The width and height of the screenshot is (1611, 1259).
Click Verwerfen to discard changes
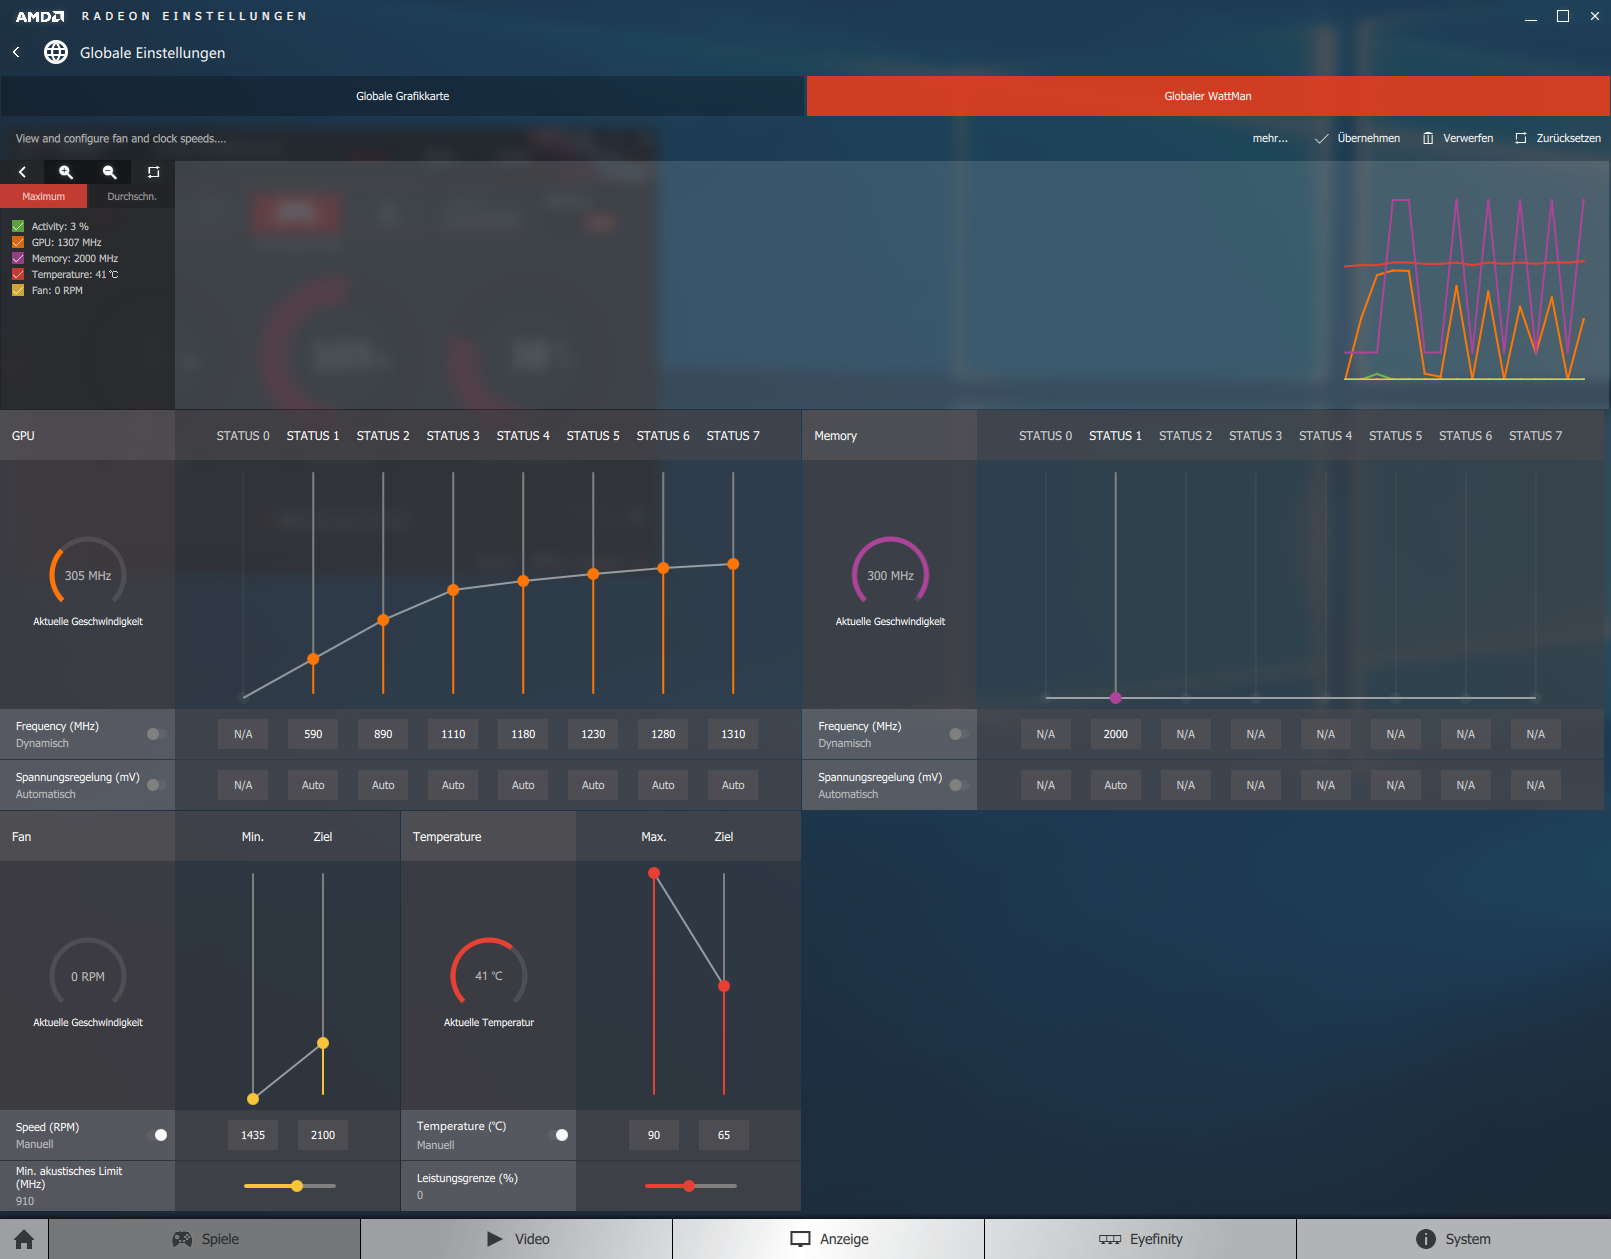(1458, 138)
